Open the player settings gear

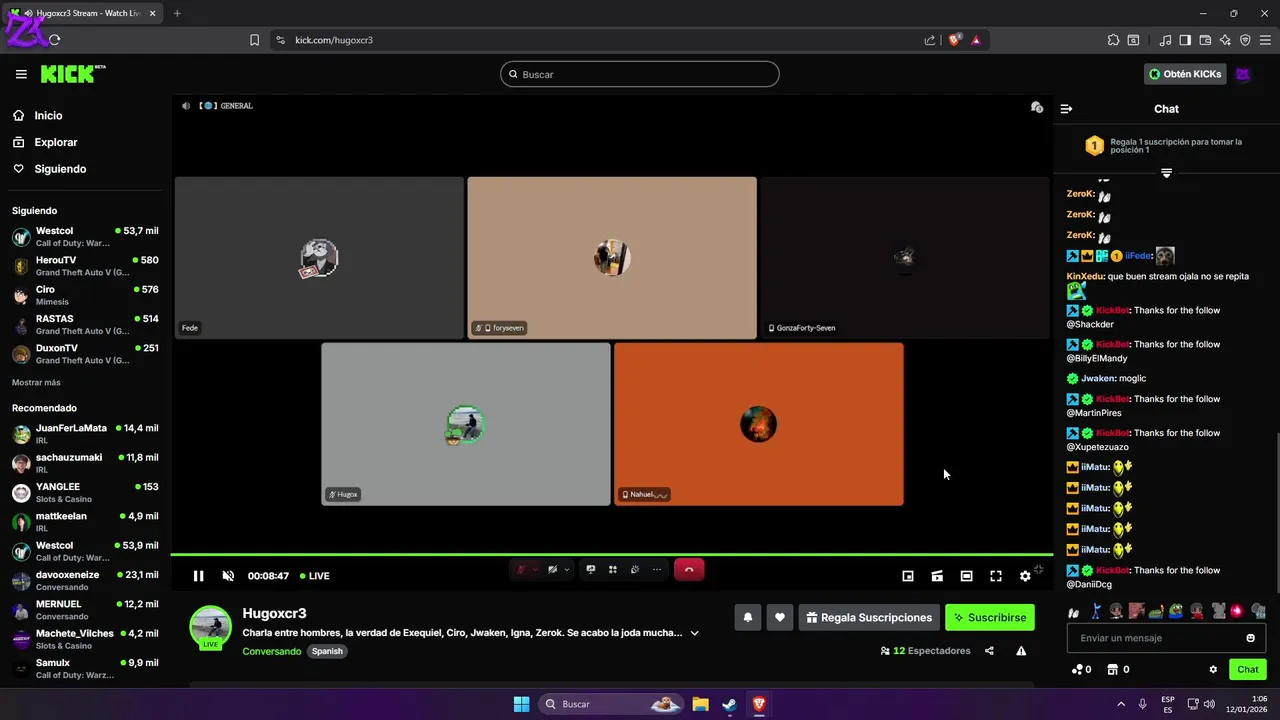pos(1025,576)
